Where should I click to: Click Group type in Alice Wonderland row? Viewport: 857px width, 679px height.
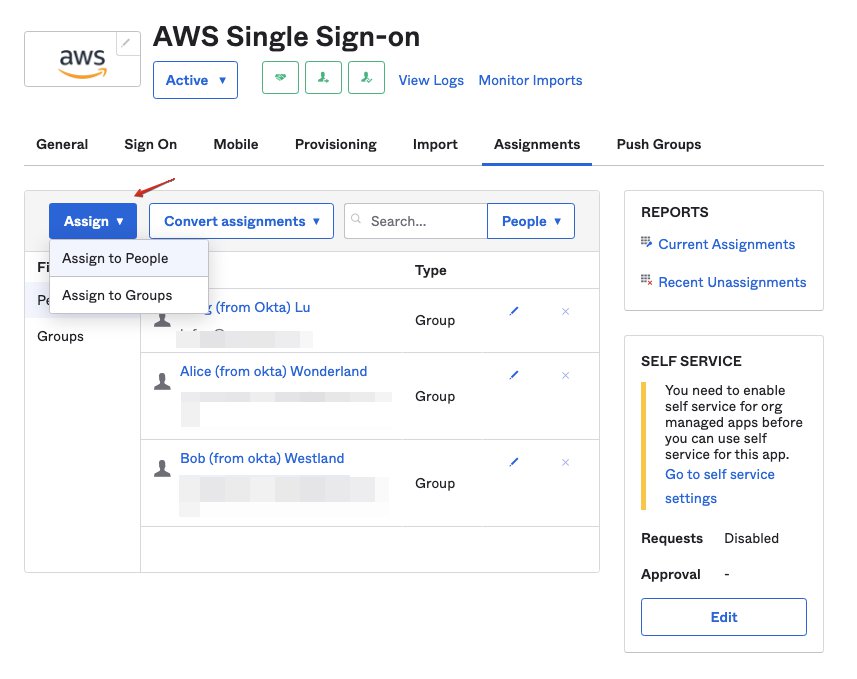[x=435, y=396]
